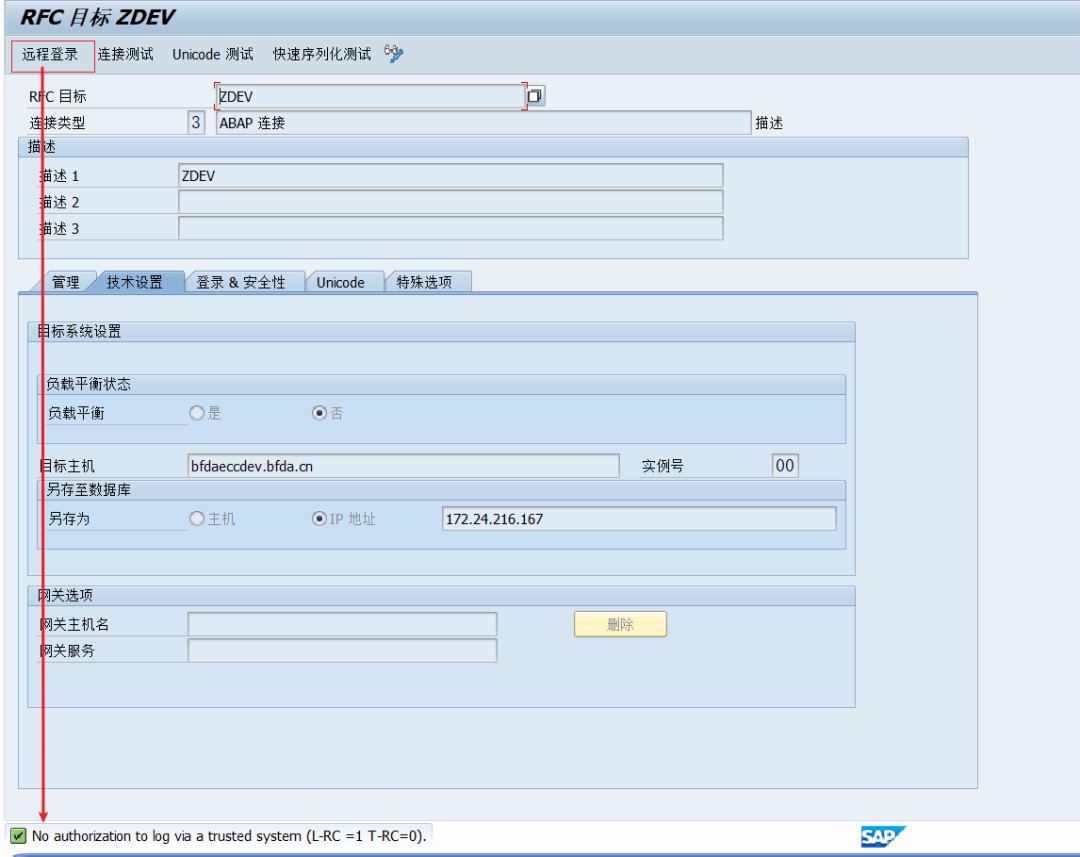This screenshot has height=857, width=1080.
Task: Click the RFC 目标 field containing ZDEV
Action: [371, 96]
